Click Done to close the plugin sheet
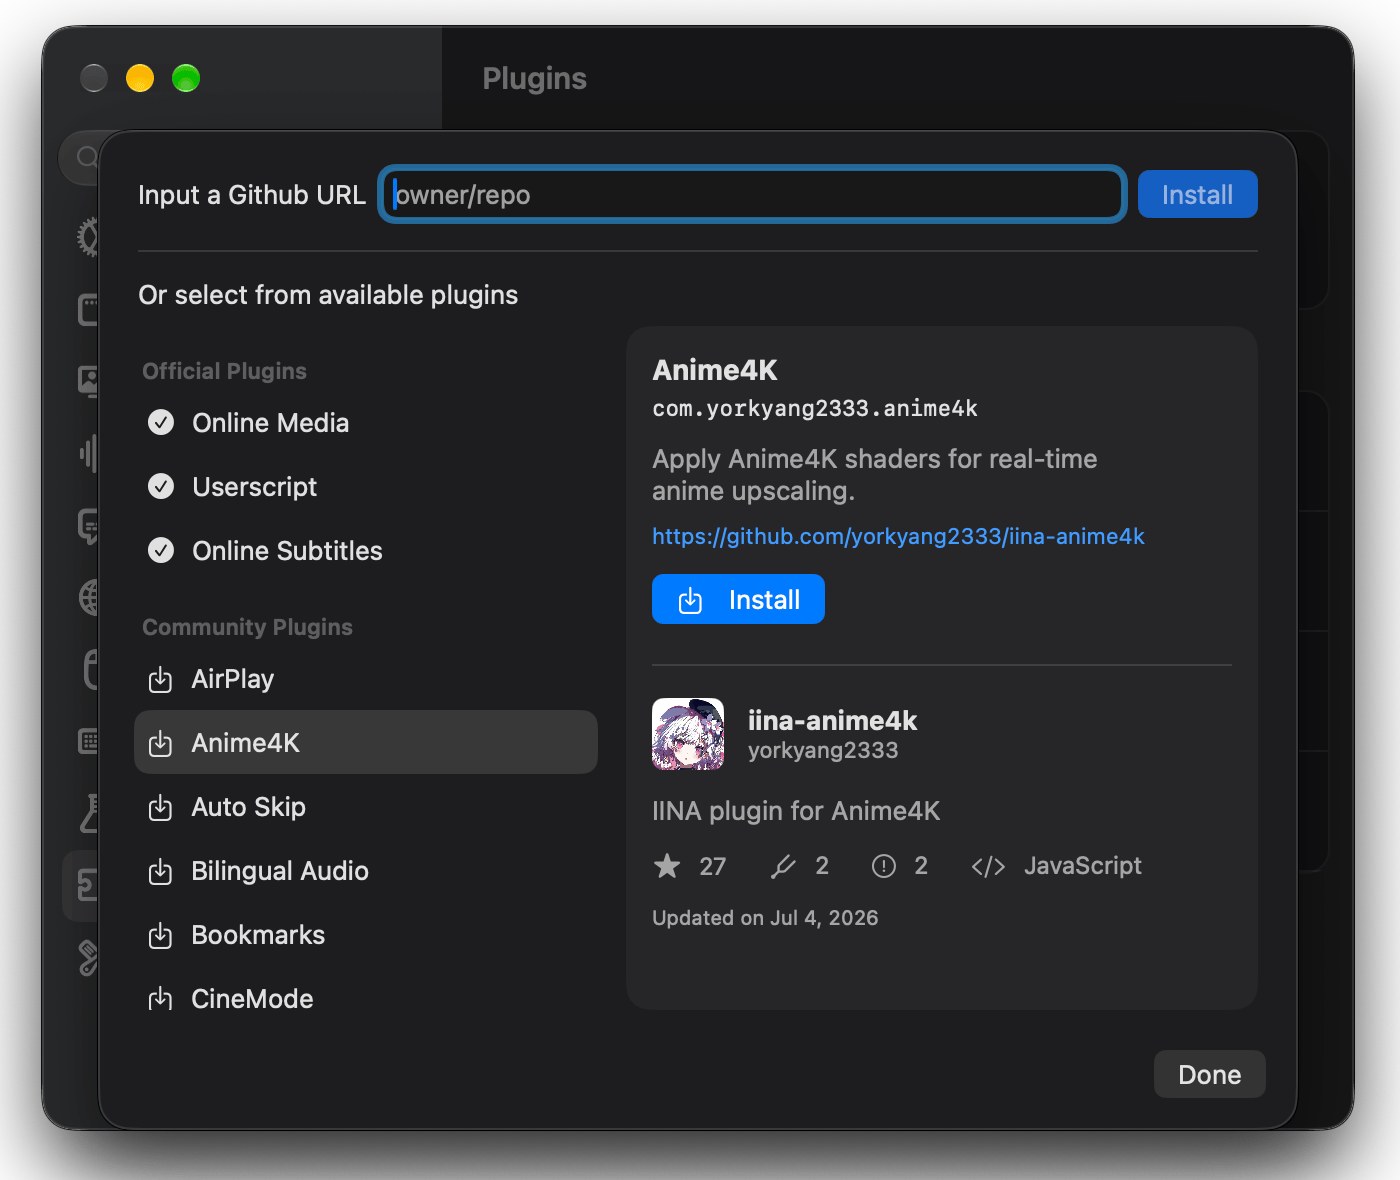The image size is (1400, 1180). (1210, 1074)
